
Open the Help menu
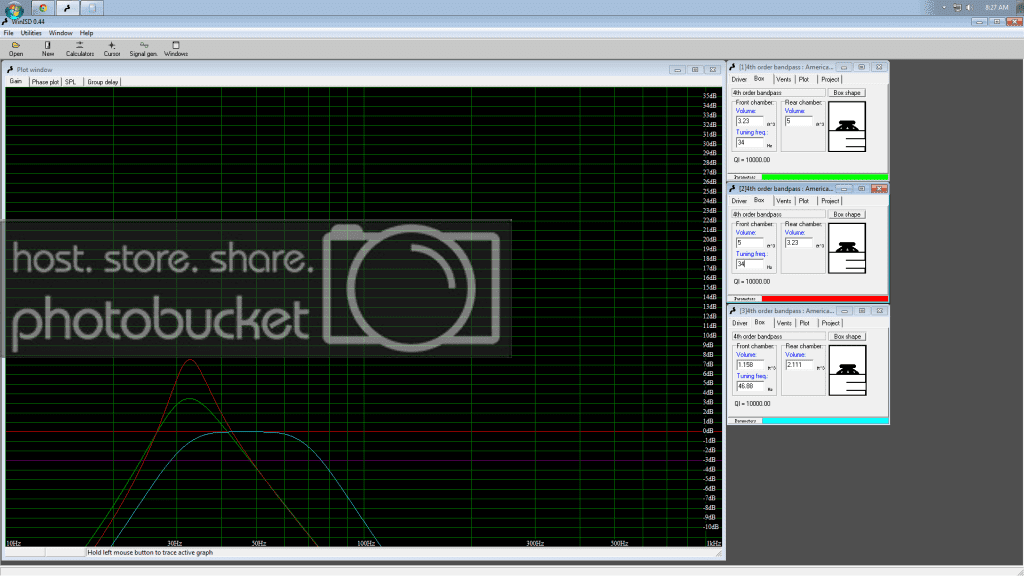(86, 33)
